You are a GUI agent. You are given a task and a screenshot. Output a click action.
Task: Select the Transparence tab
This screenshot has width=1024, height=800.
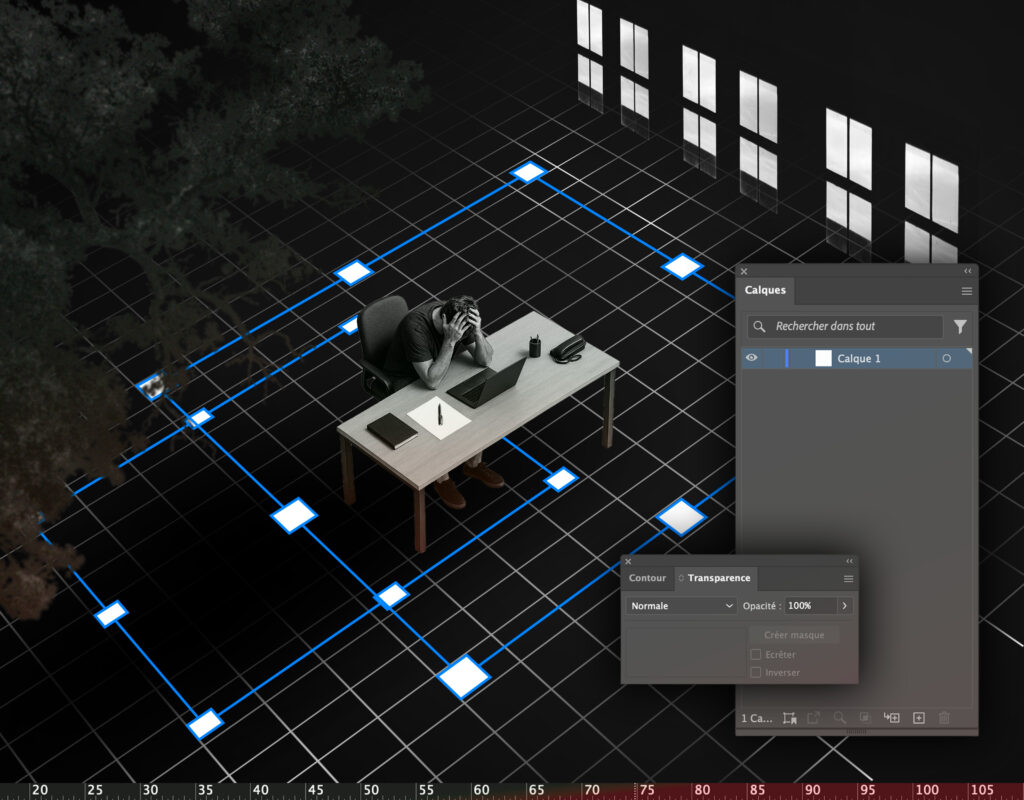(718, 578)
